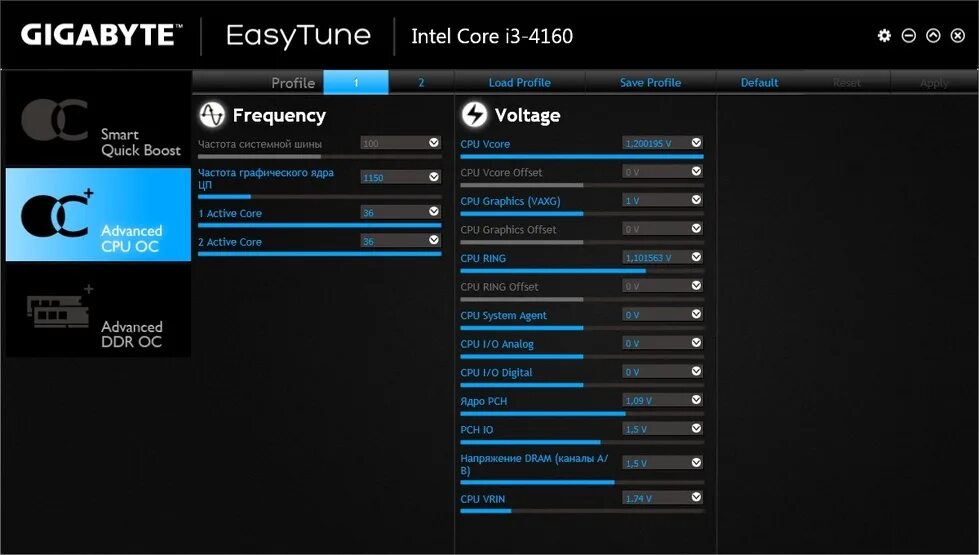Click the CPU RING slider bar
The image size is (979, 555).
[582, 271]
